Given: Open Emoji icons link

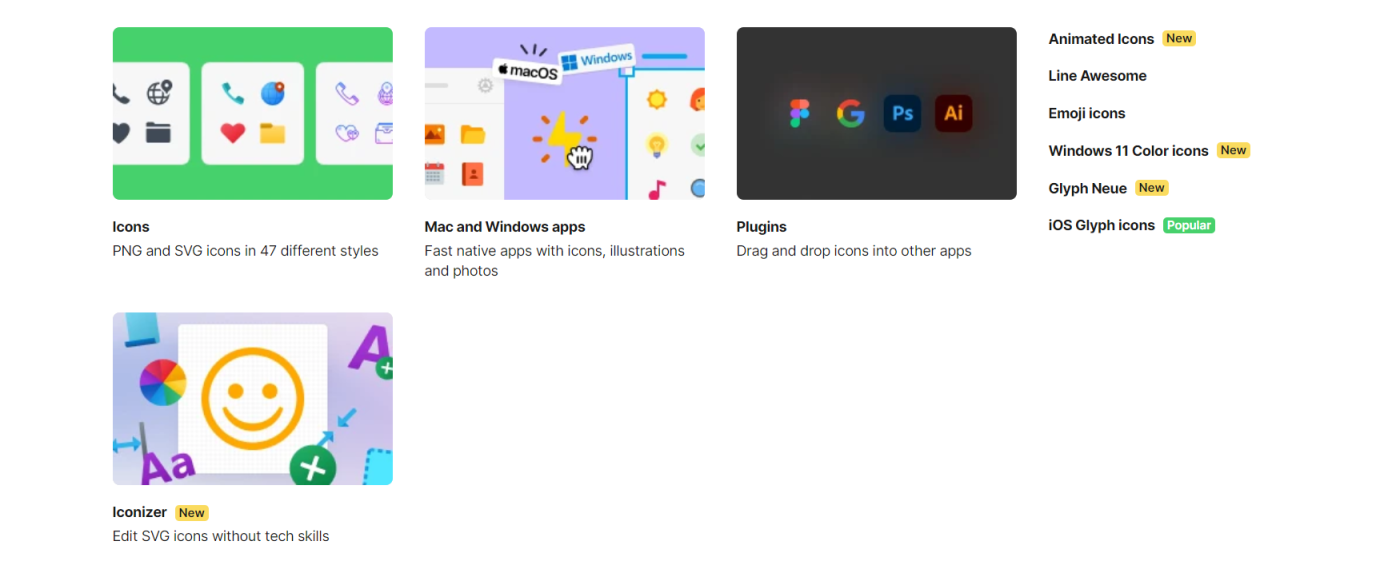Looking at the screenshot, I should [x=1087, y=113].
